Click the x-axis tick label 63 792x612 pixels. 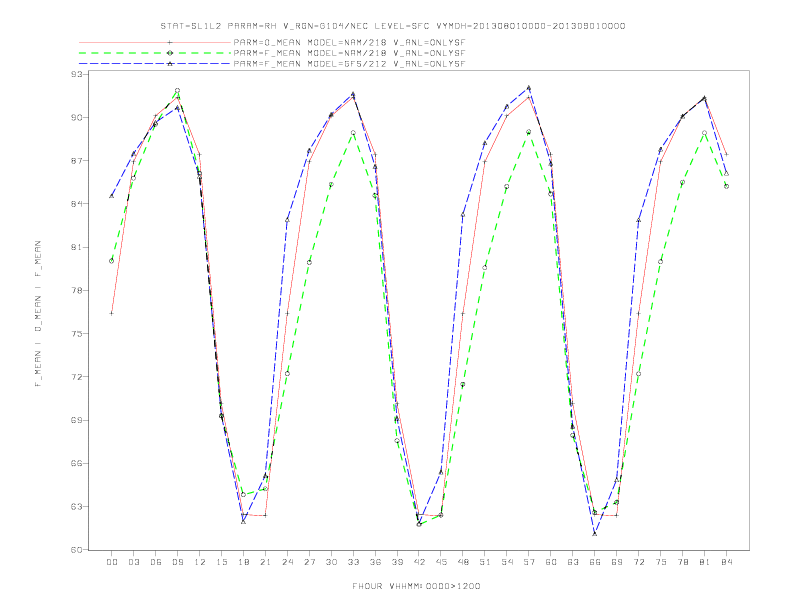573,562
